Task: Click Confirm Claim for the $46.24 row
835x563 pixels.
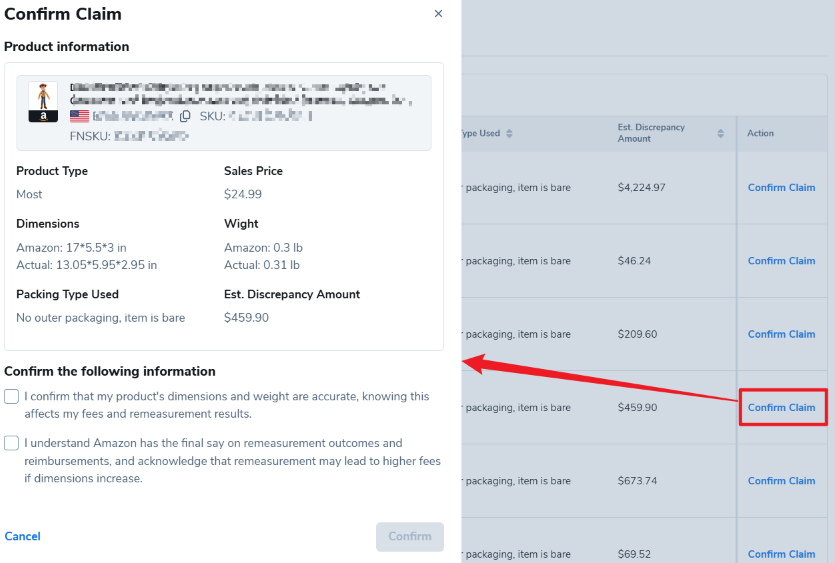Action: point(781,261)
